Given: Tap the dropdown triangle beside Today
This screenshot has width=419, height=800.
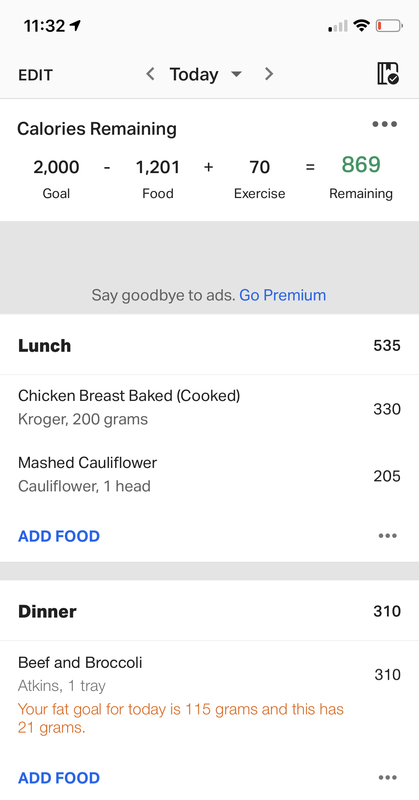Looking at the screenshot, I should point(236,74).
